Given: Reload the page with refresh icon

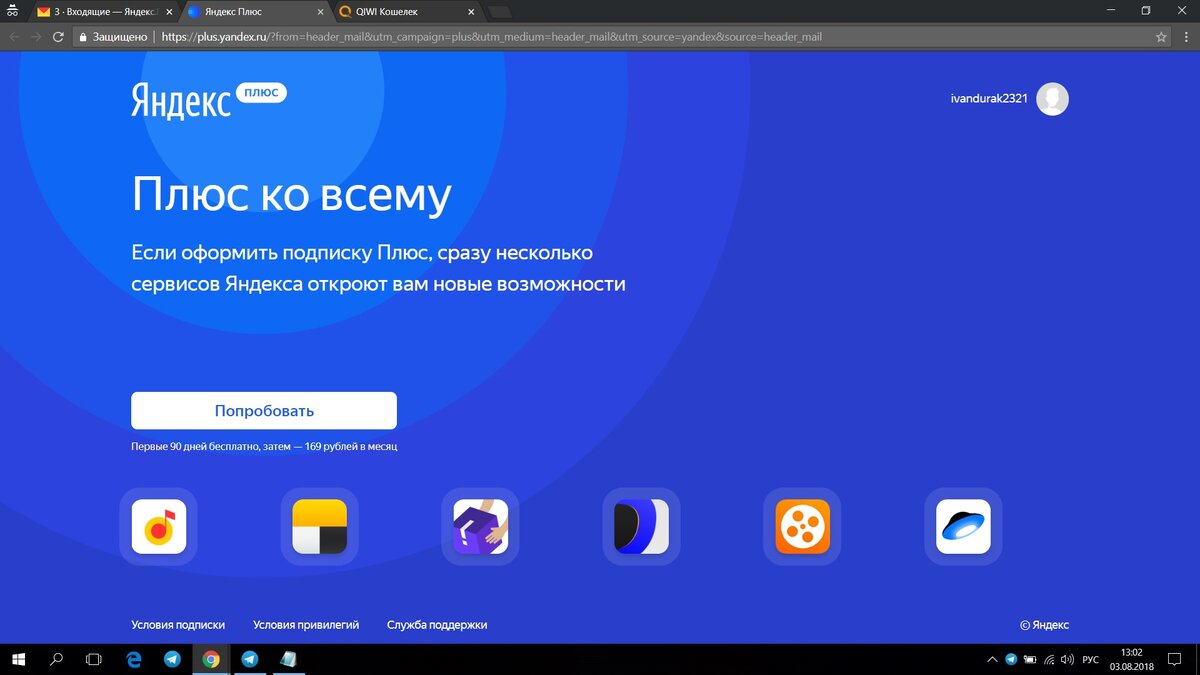Looking at the screenshot, I should [59, 37].
